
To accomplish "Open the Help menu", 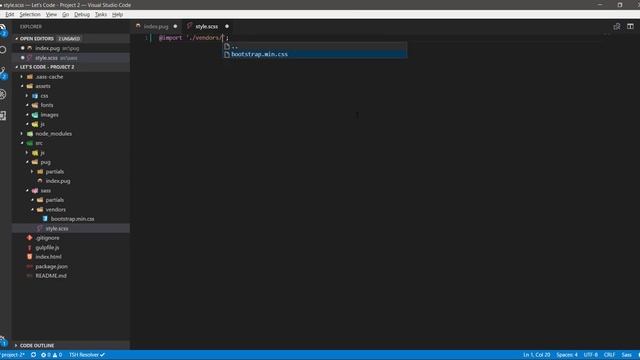I will pyautogui.click(x=117, y=14).
